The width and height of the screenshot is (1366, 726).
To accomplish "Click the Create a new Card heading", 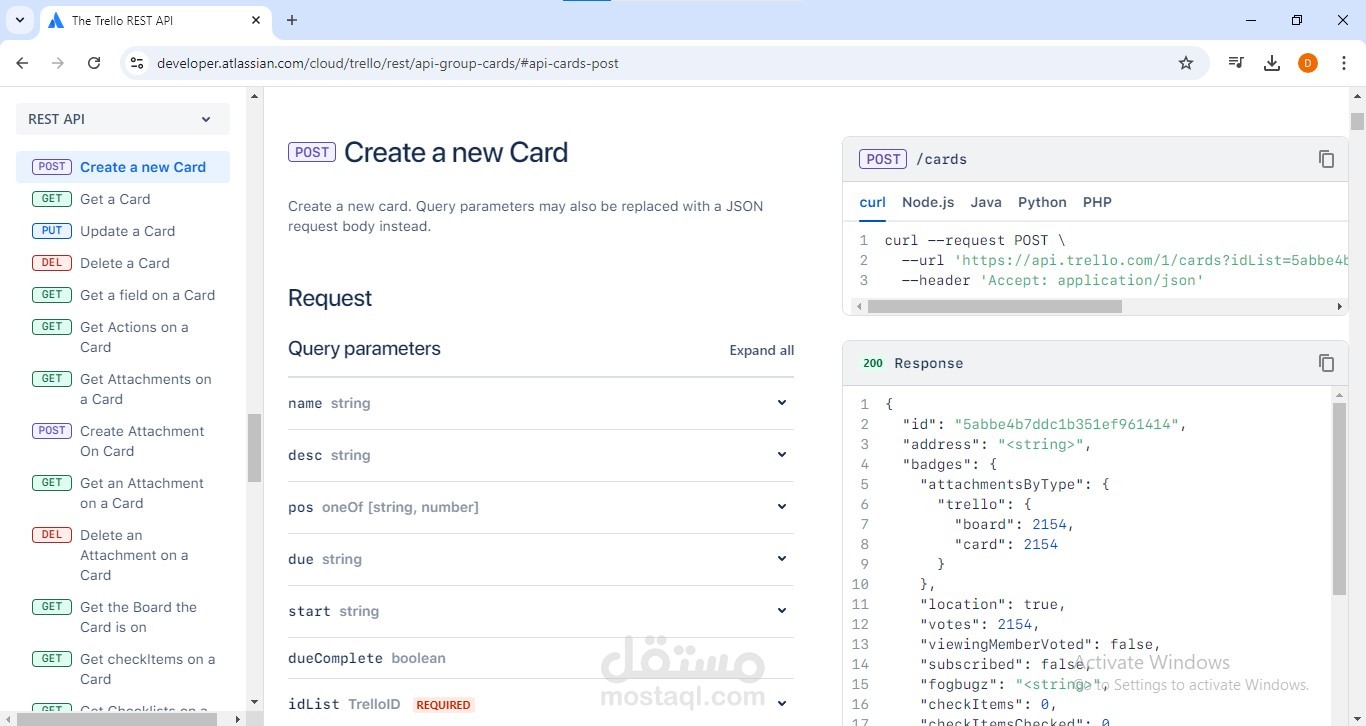I will point(456,152).
